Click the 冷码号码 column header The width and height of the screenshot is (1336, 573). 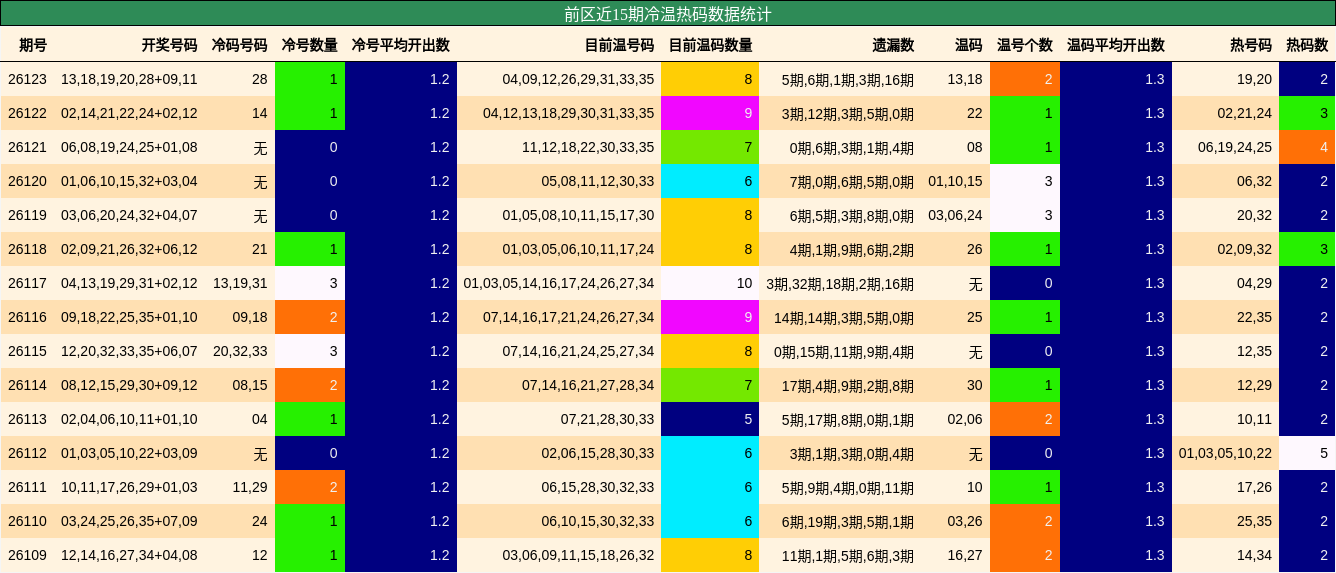tap(239, 45)
